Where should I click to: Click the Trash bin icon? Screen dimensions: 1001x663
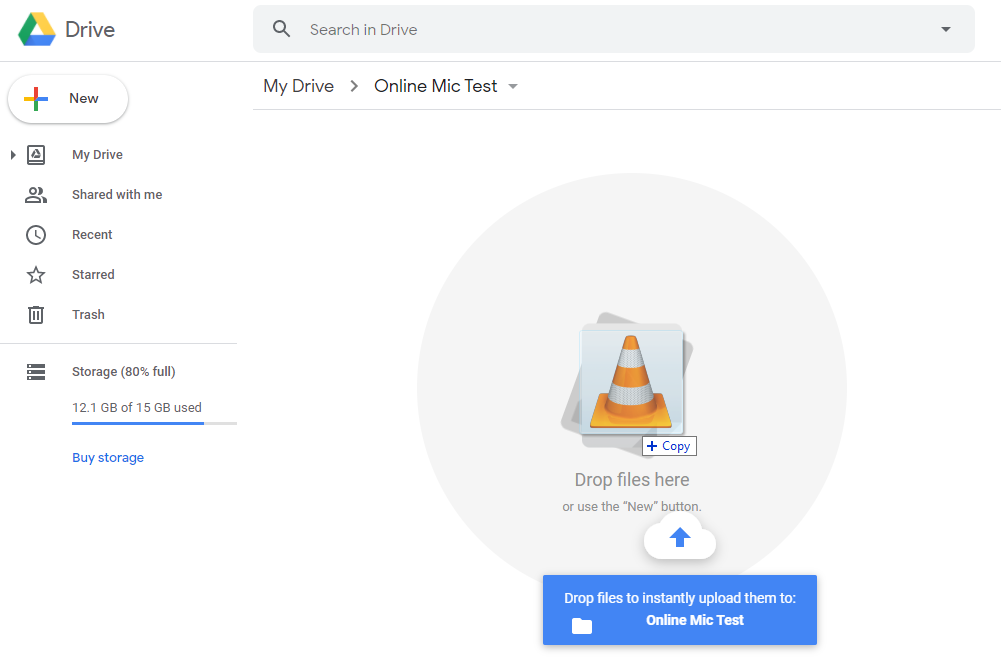(x=36, y=315)
